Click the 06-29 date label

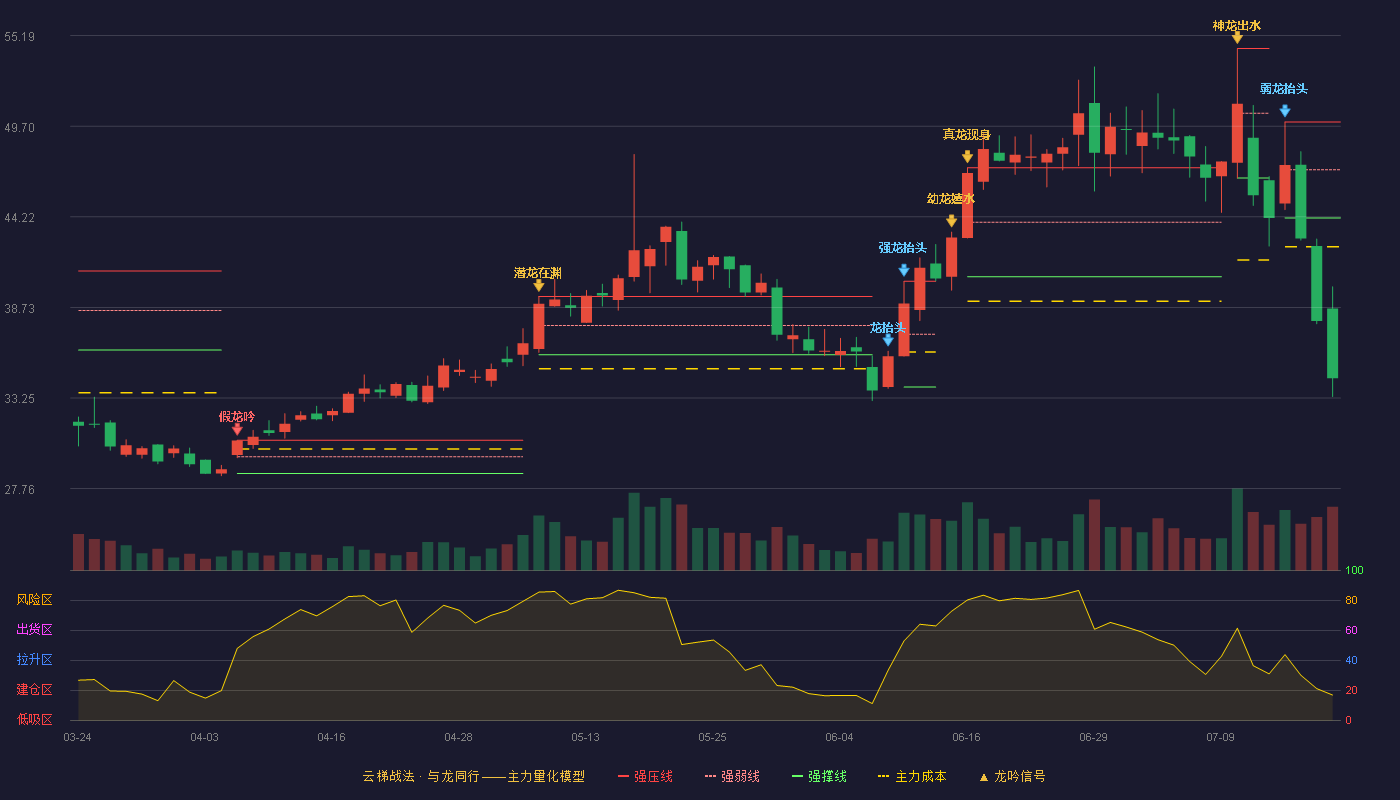(1093, 737)
